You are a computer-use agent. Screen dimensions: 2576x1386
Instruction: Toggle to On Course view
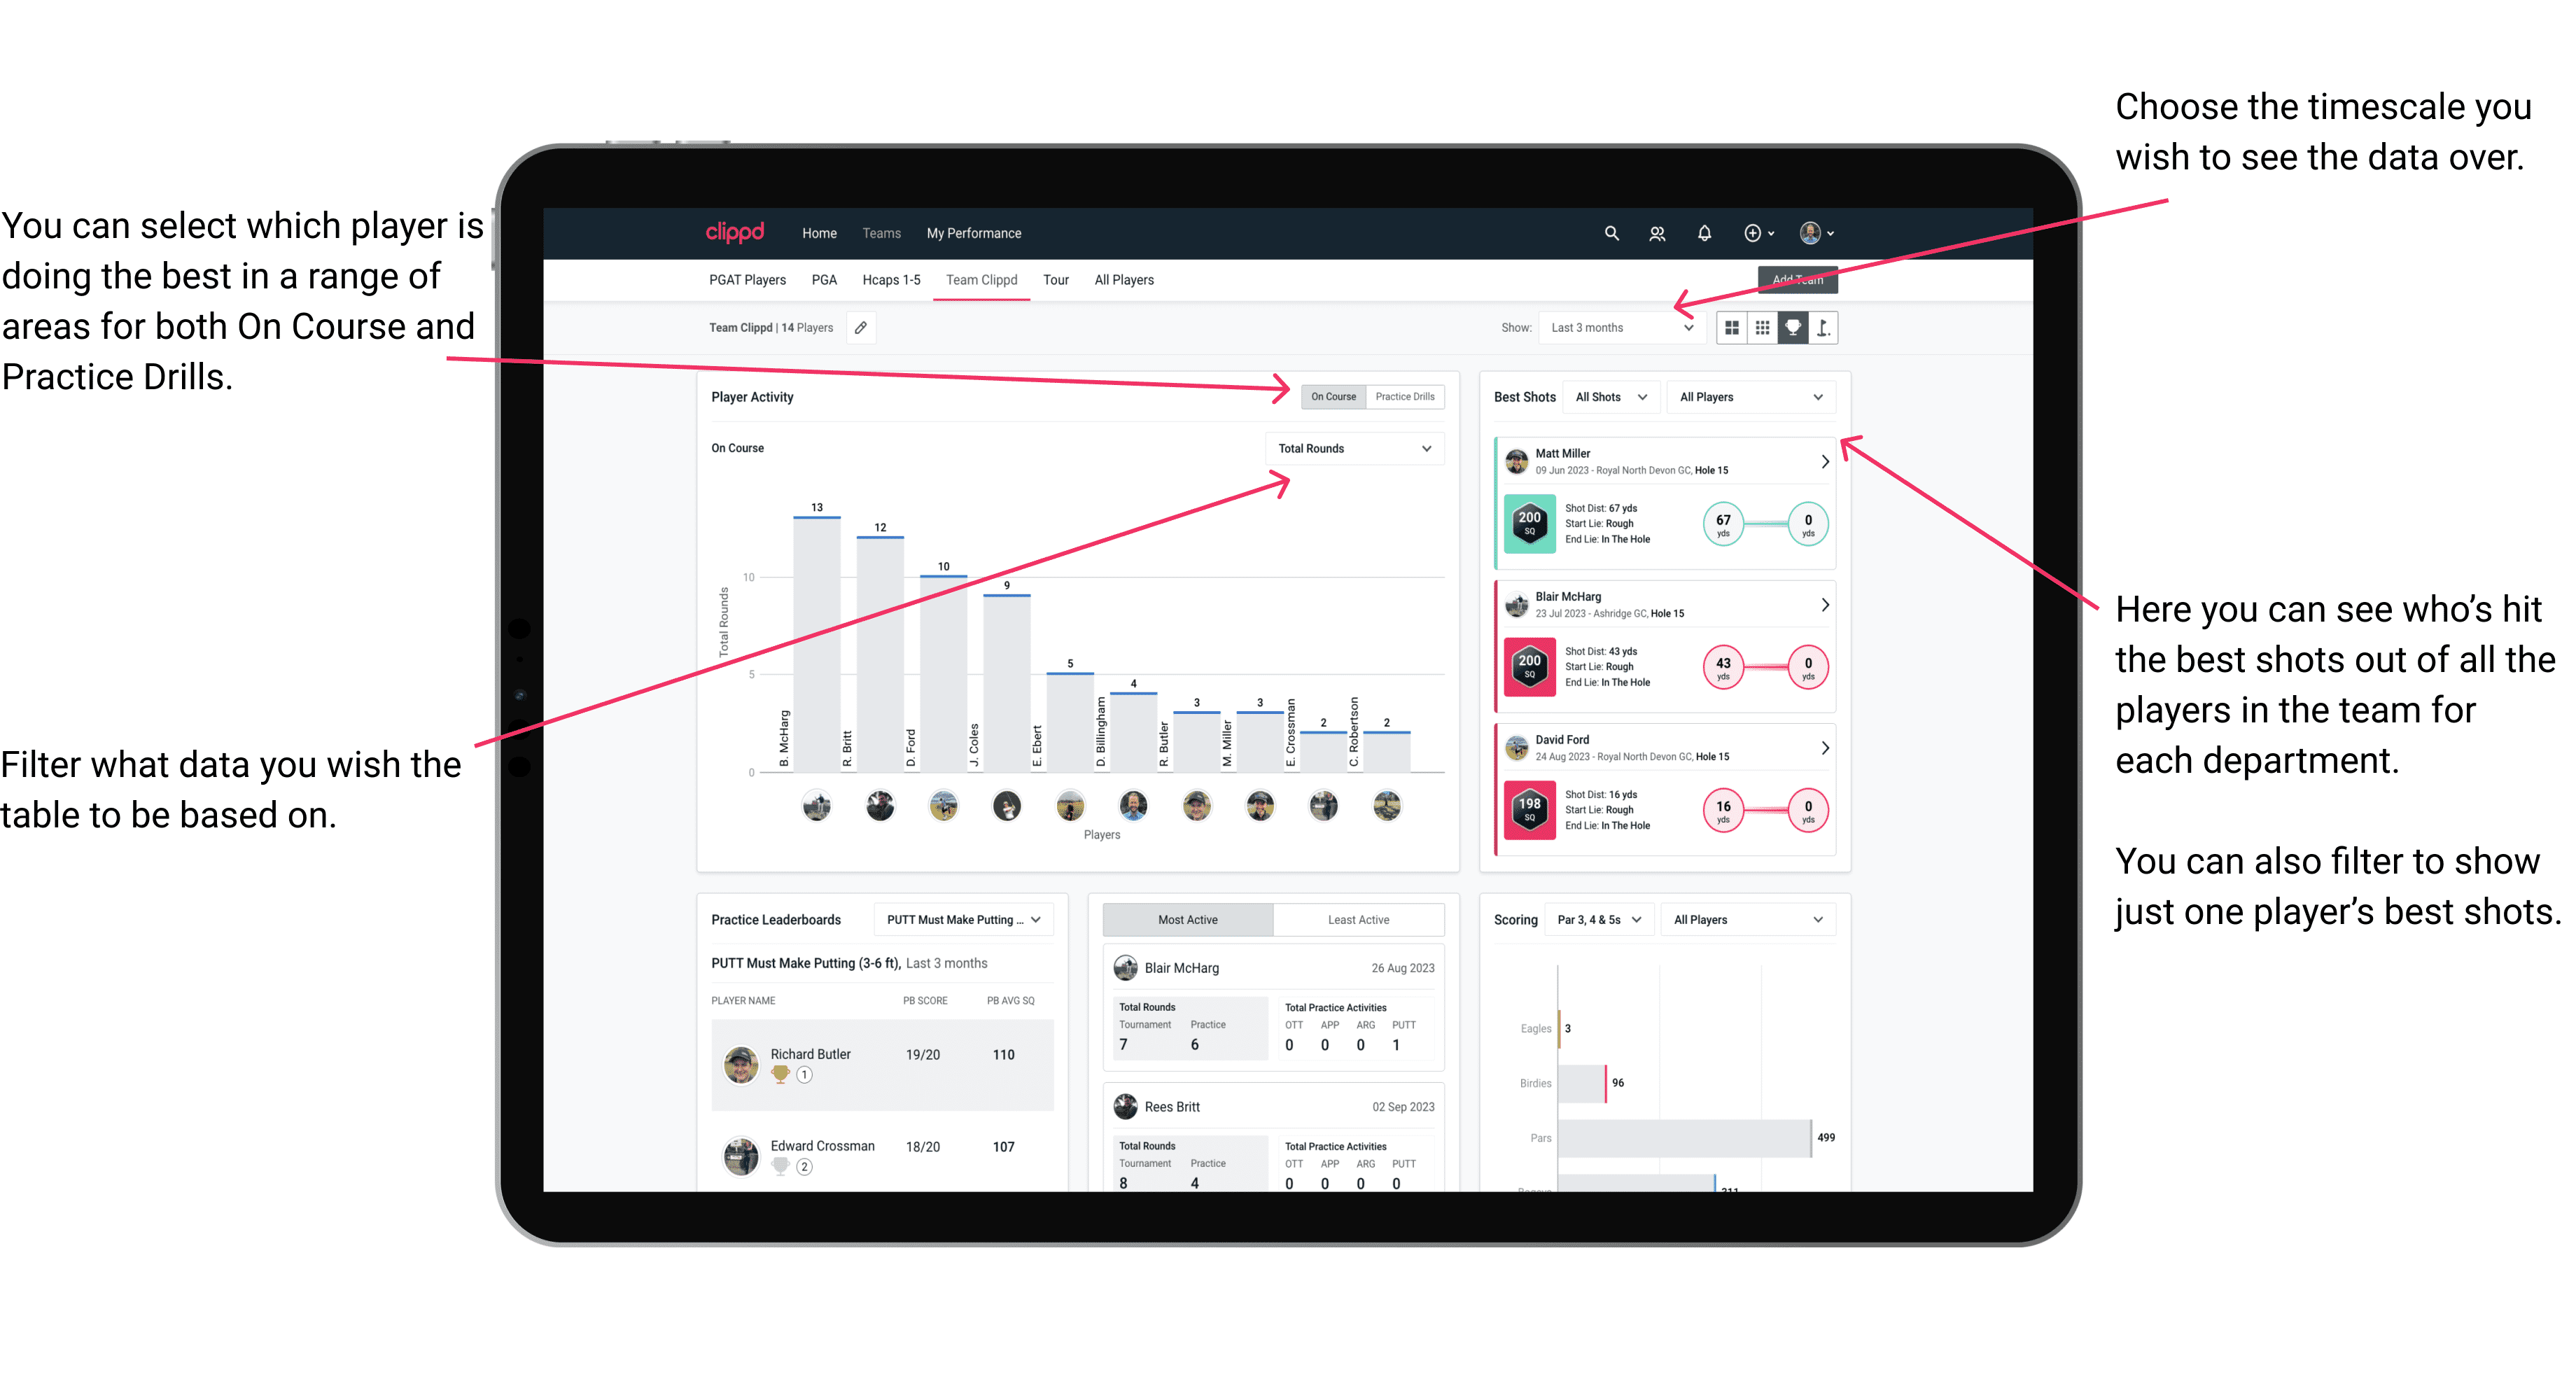(1334, 396)
